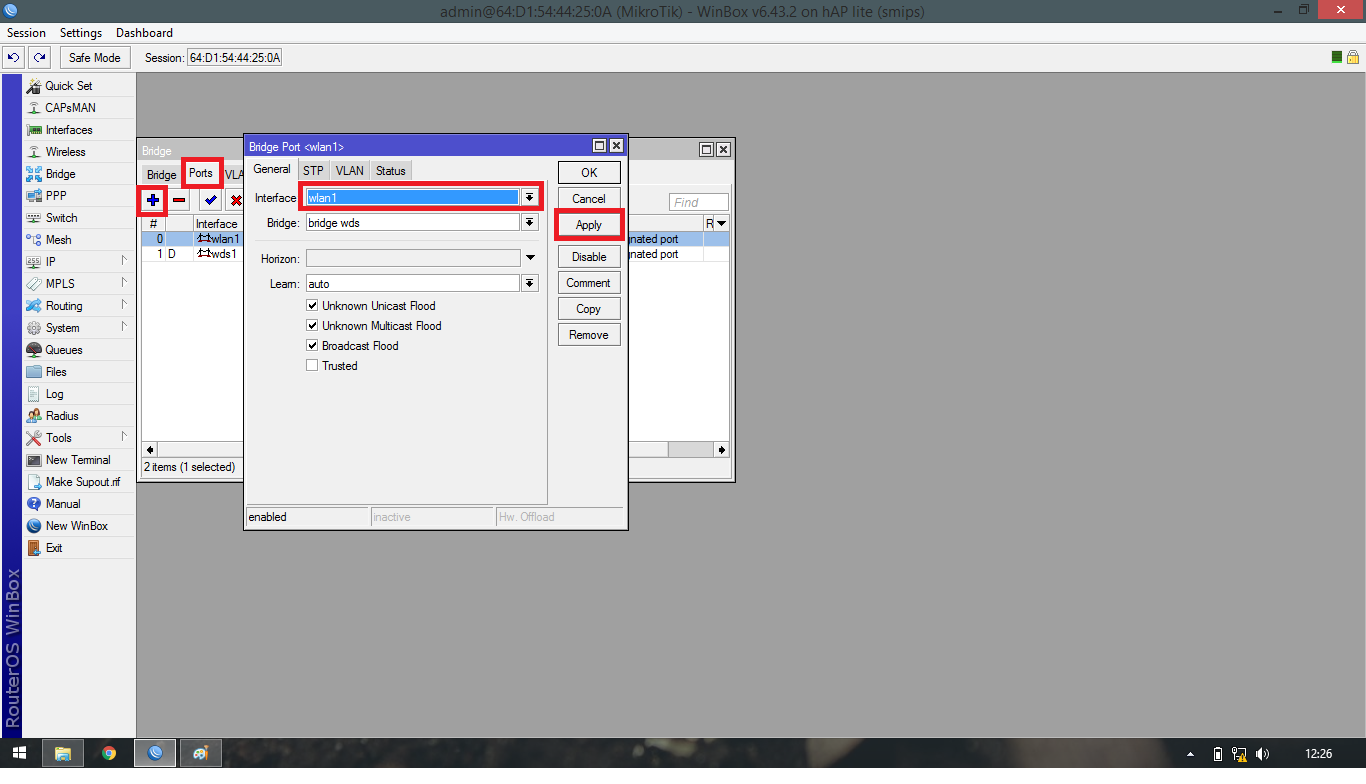Uncheck Broadcast Flood
The image size is (1366, 784).
tap(313, 346)
